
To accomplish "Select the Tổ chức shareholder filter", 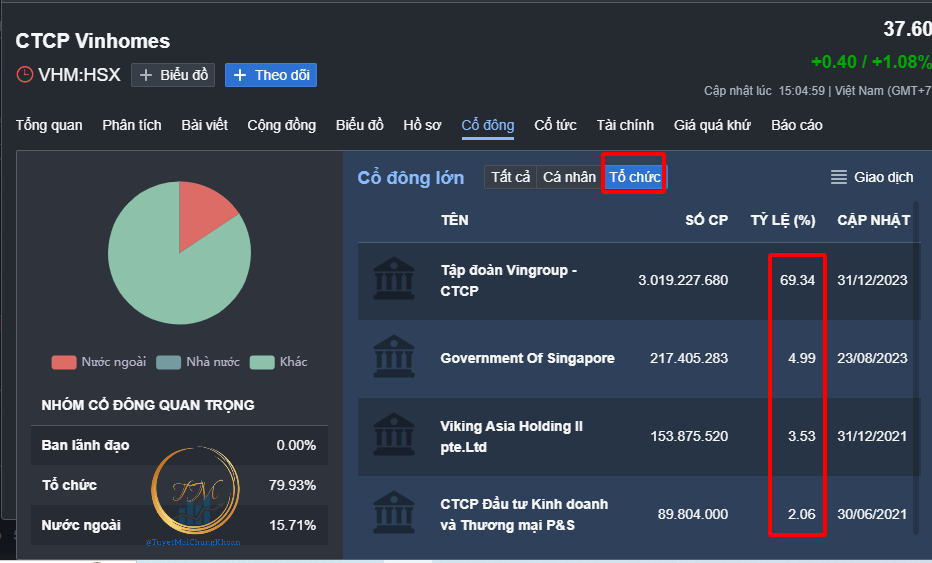I will (x=634, y=177).
